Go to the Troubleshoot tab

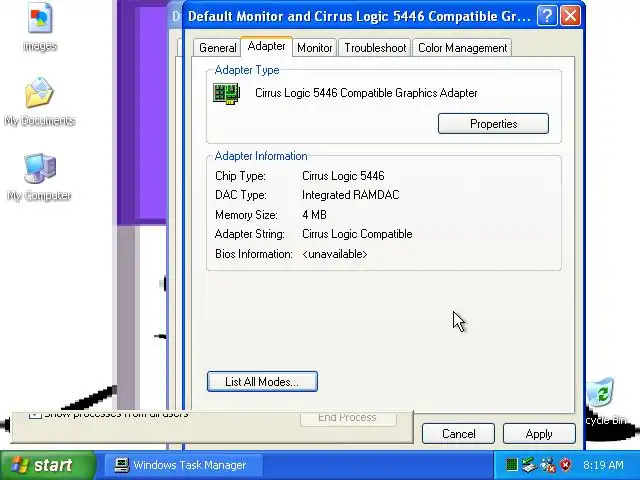pos(375,48)
